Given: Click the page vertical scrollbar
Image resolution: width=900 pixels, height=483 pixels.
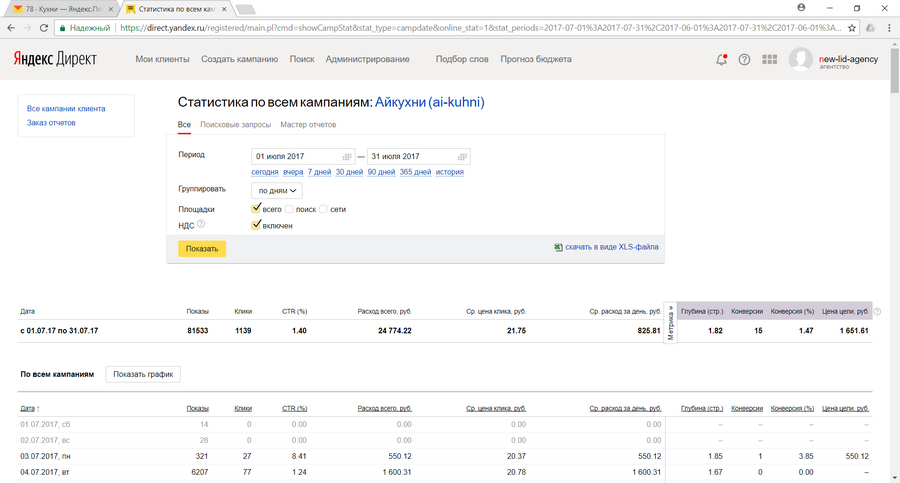Looking at the screenshot, I should coord(894,250).
